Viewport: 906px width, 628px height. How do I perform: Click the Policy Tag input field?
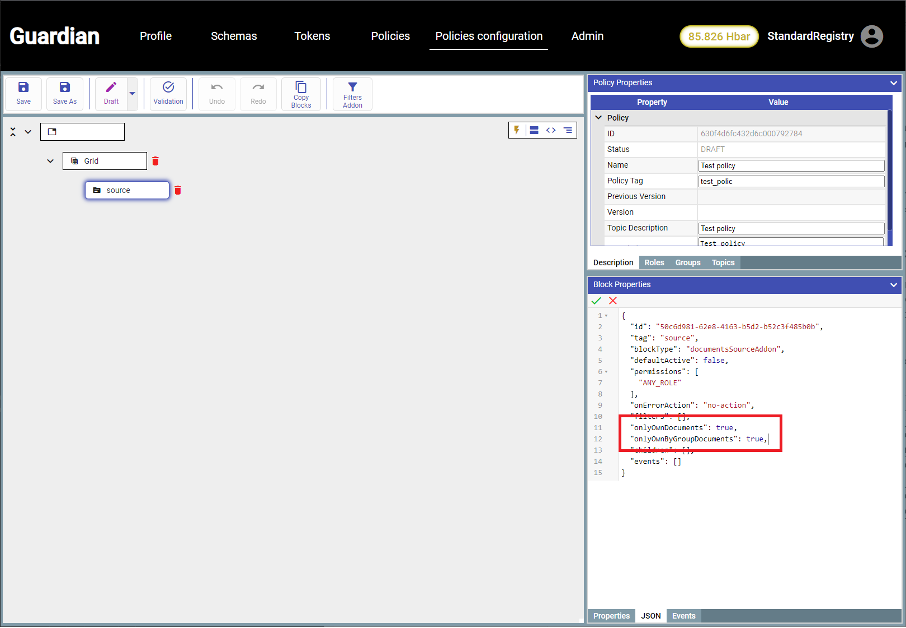(x=790, y=182)
